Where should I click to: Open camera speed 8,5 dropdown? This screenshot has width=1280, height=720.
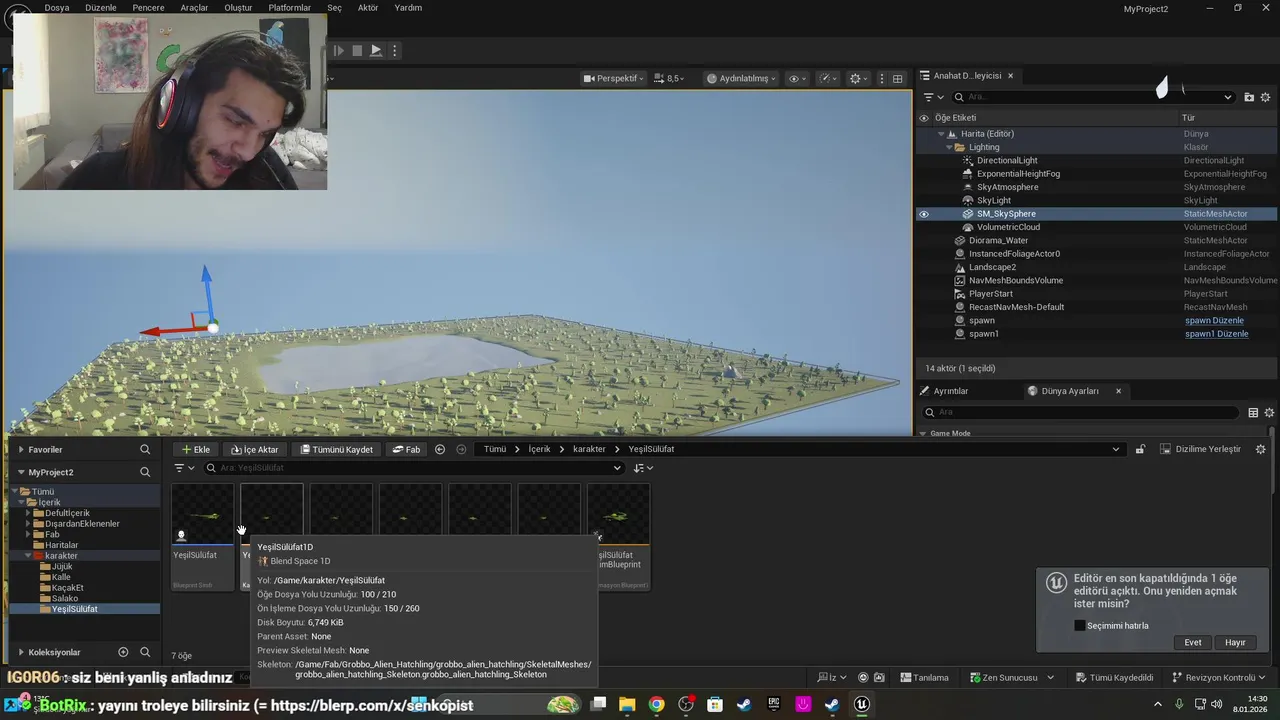point(670,78)
